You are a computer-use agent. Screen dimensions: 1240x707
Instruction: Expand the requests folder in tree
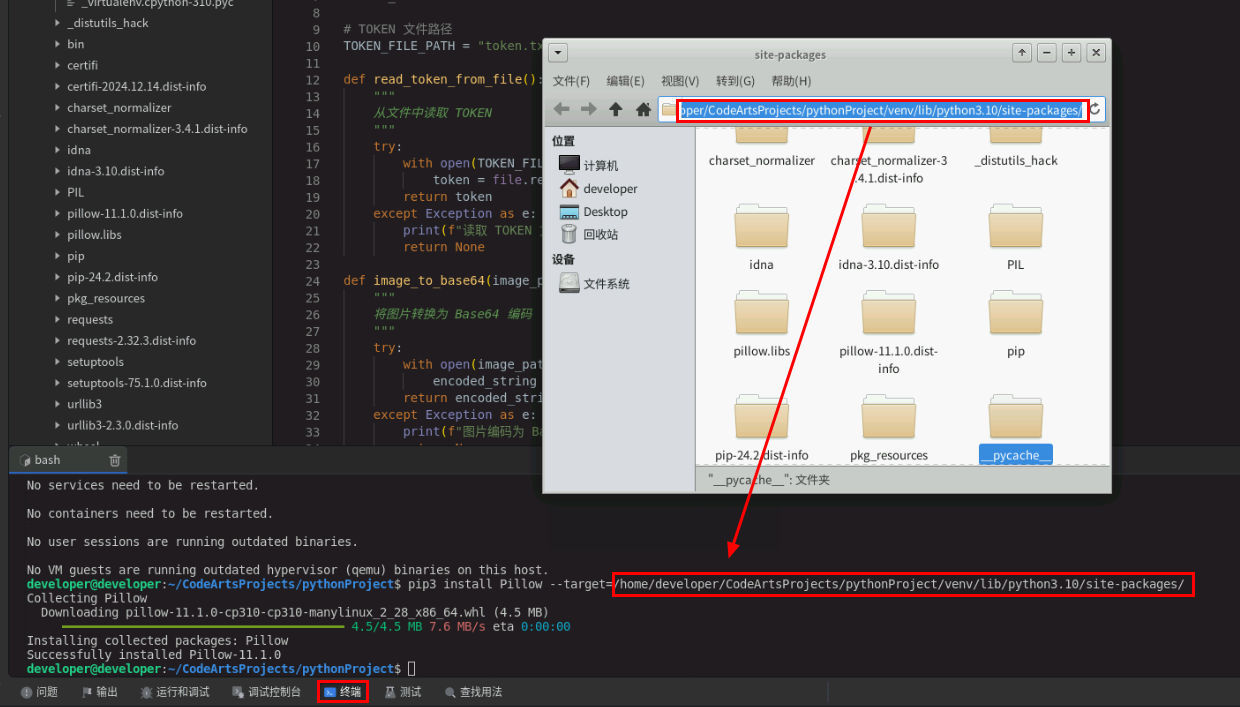[58, 320]
